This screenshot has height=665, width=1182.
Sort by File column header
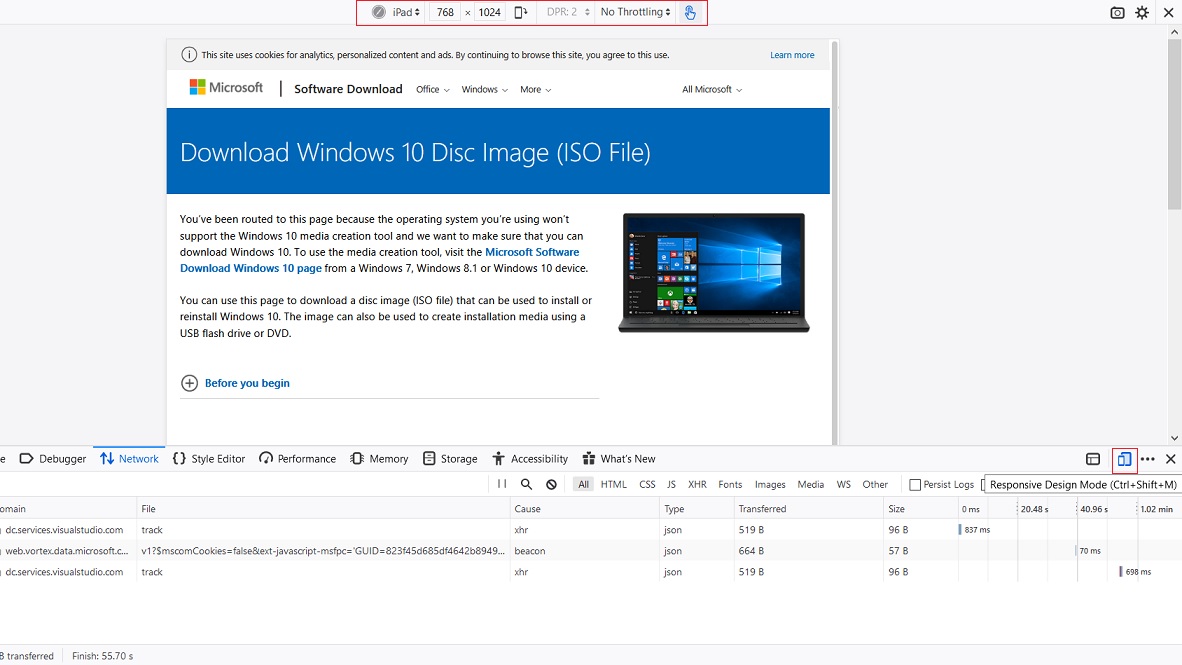(x=323, y=509)
